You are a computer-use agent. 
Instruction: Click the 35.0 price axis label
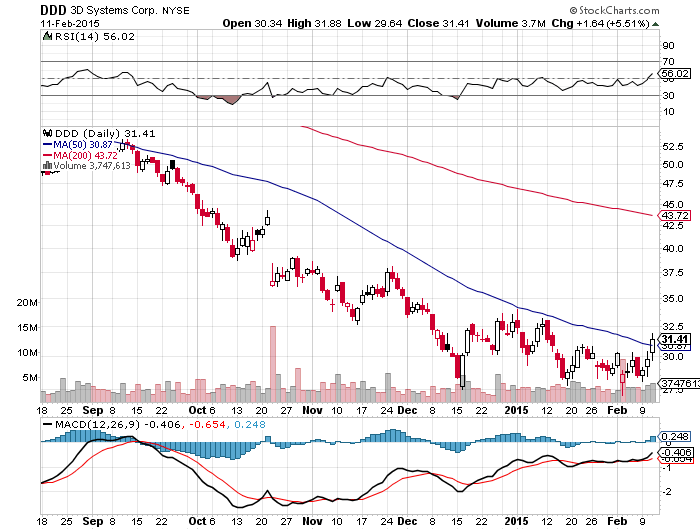673,298
